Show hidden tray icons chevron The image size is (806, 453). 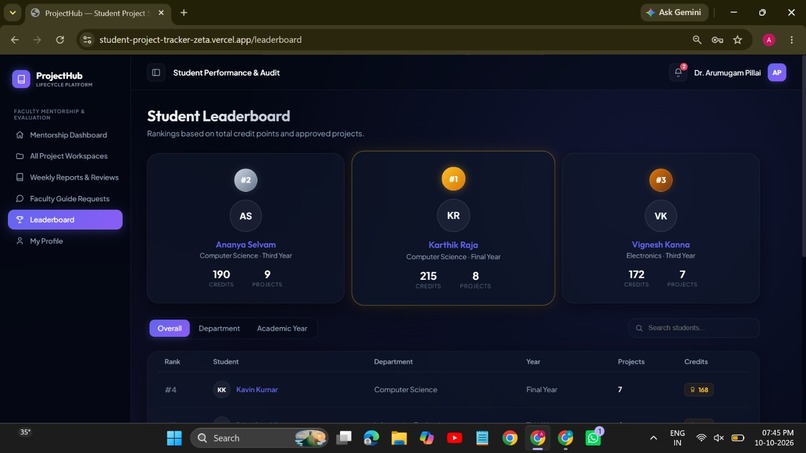653,438
